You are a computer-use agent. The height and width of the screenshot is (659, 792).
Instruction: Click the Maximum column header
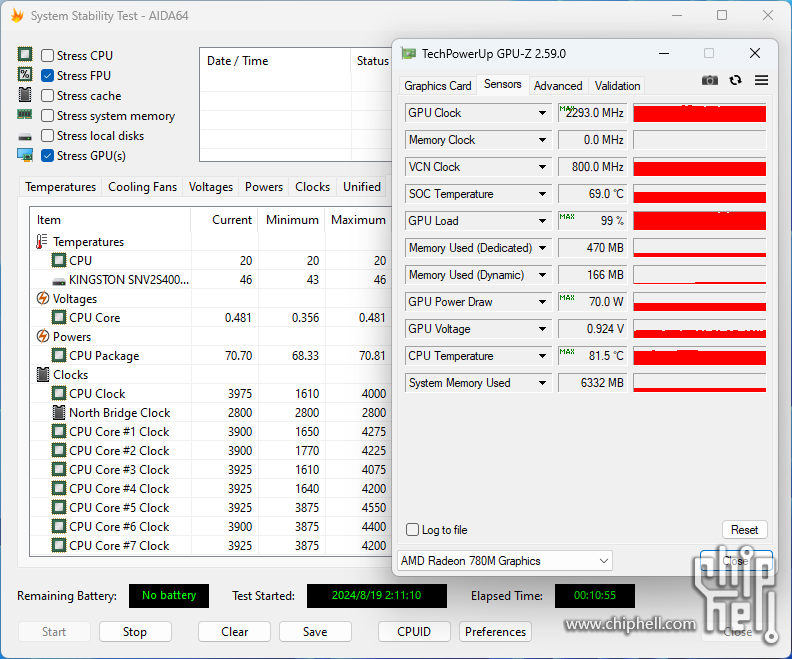pos(358,220)
